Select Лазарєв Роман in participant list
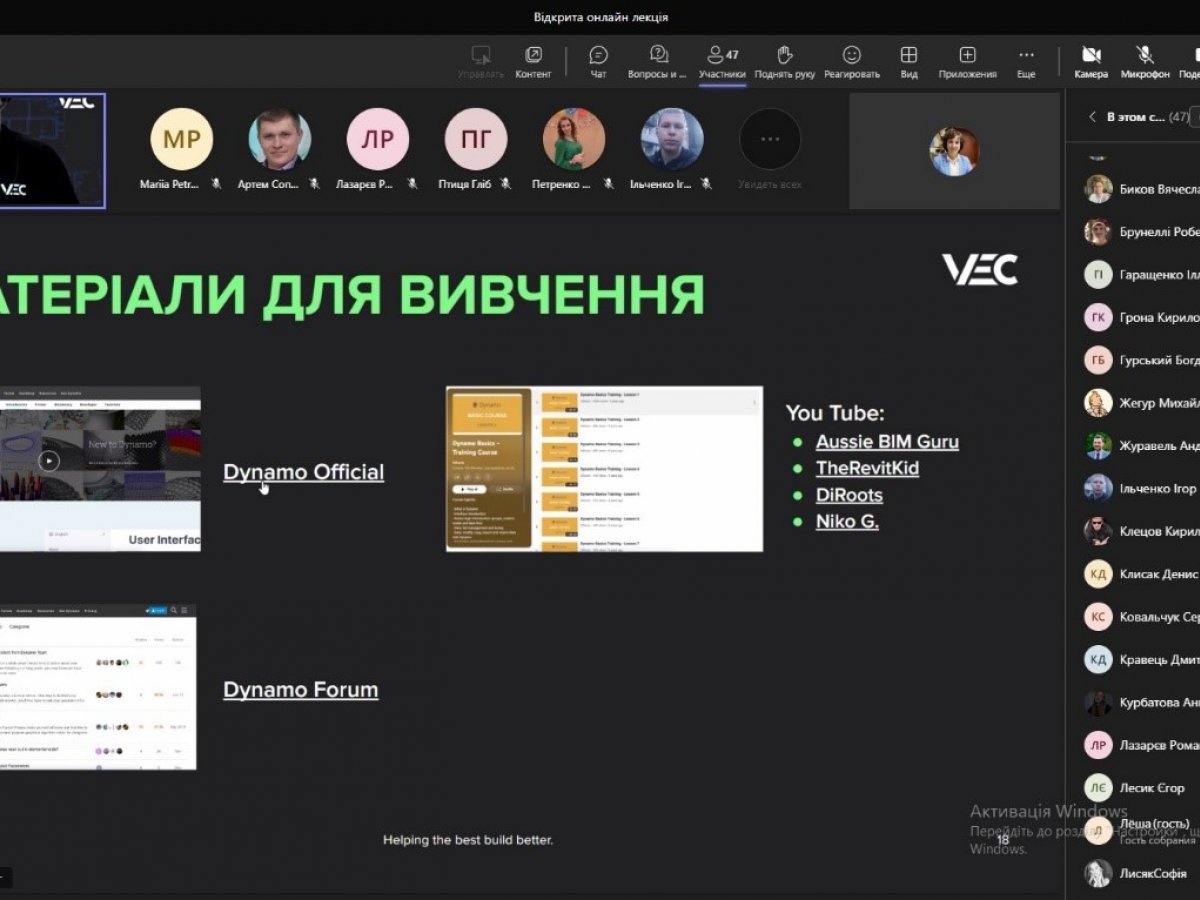Screen dimensions: 1200x900 [1142, 745]
